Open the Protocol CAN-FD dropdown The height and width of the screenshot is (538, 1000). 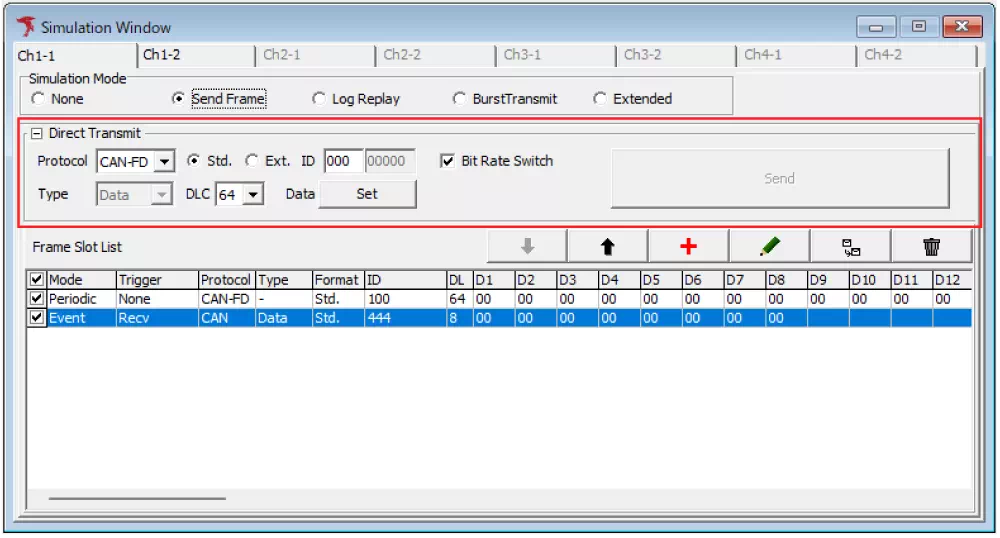(165, 162)
